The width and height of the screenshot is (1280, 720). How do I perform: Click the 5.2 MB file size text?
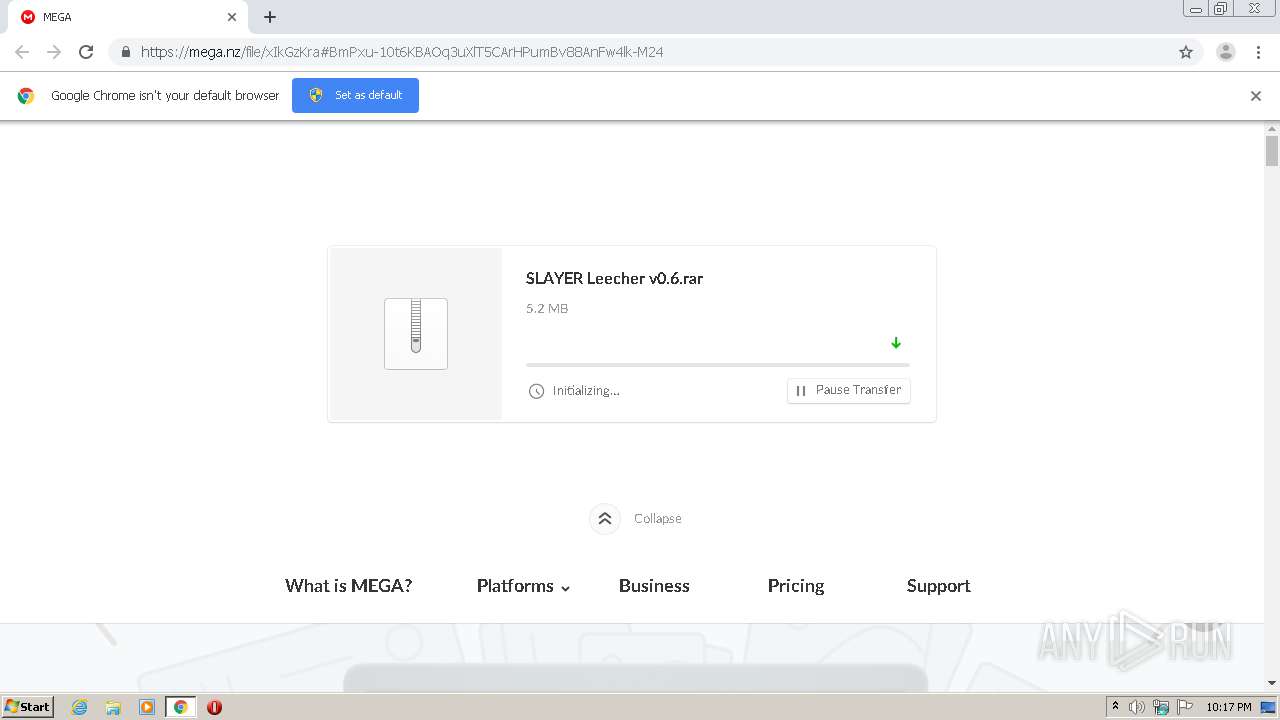click(547, 308)
